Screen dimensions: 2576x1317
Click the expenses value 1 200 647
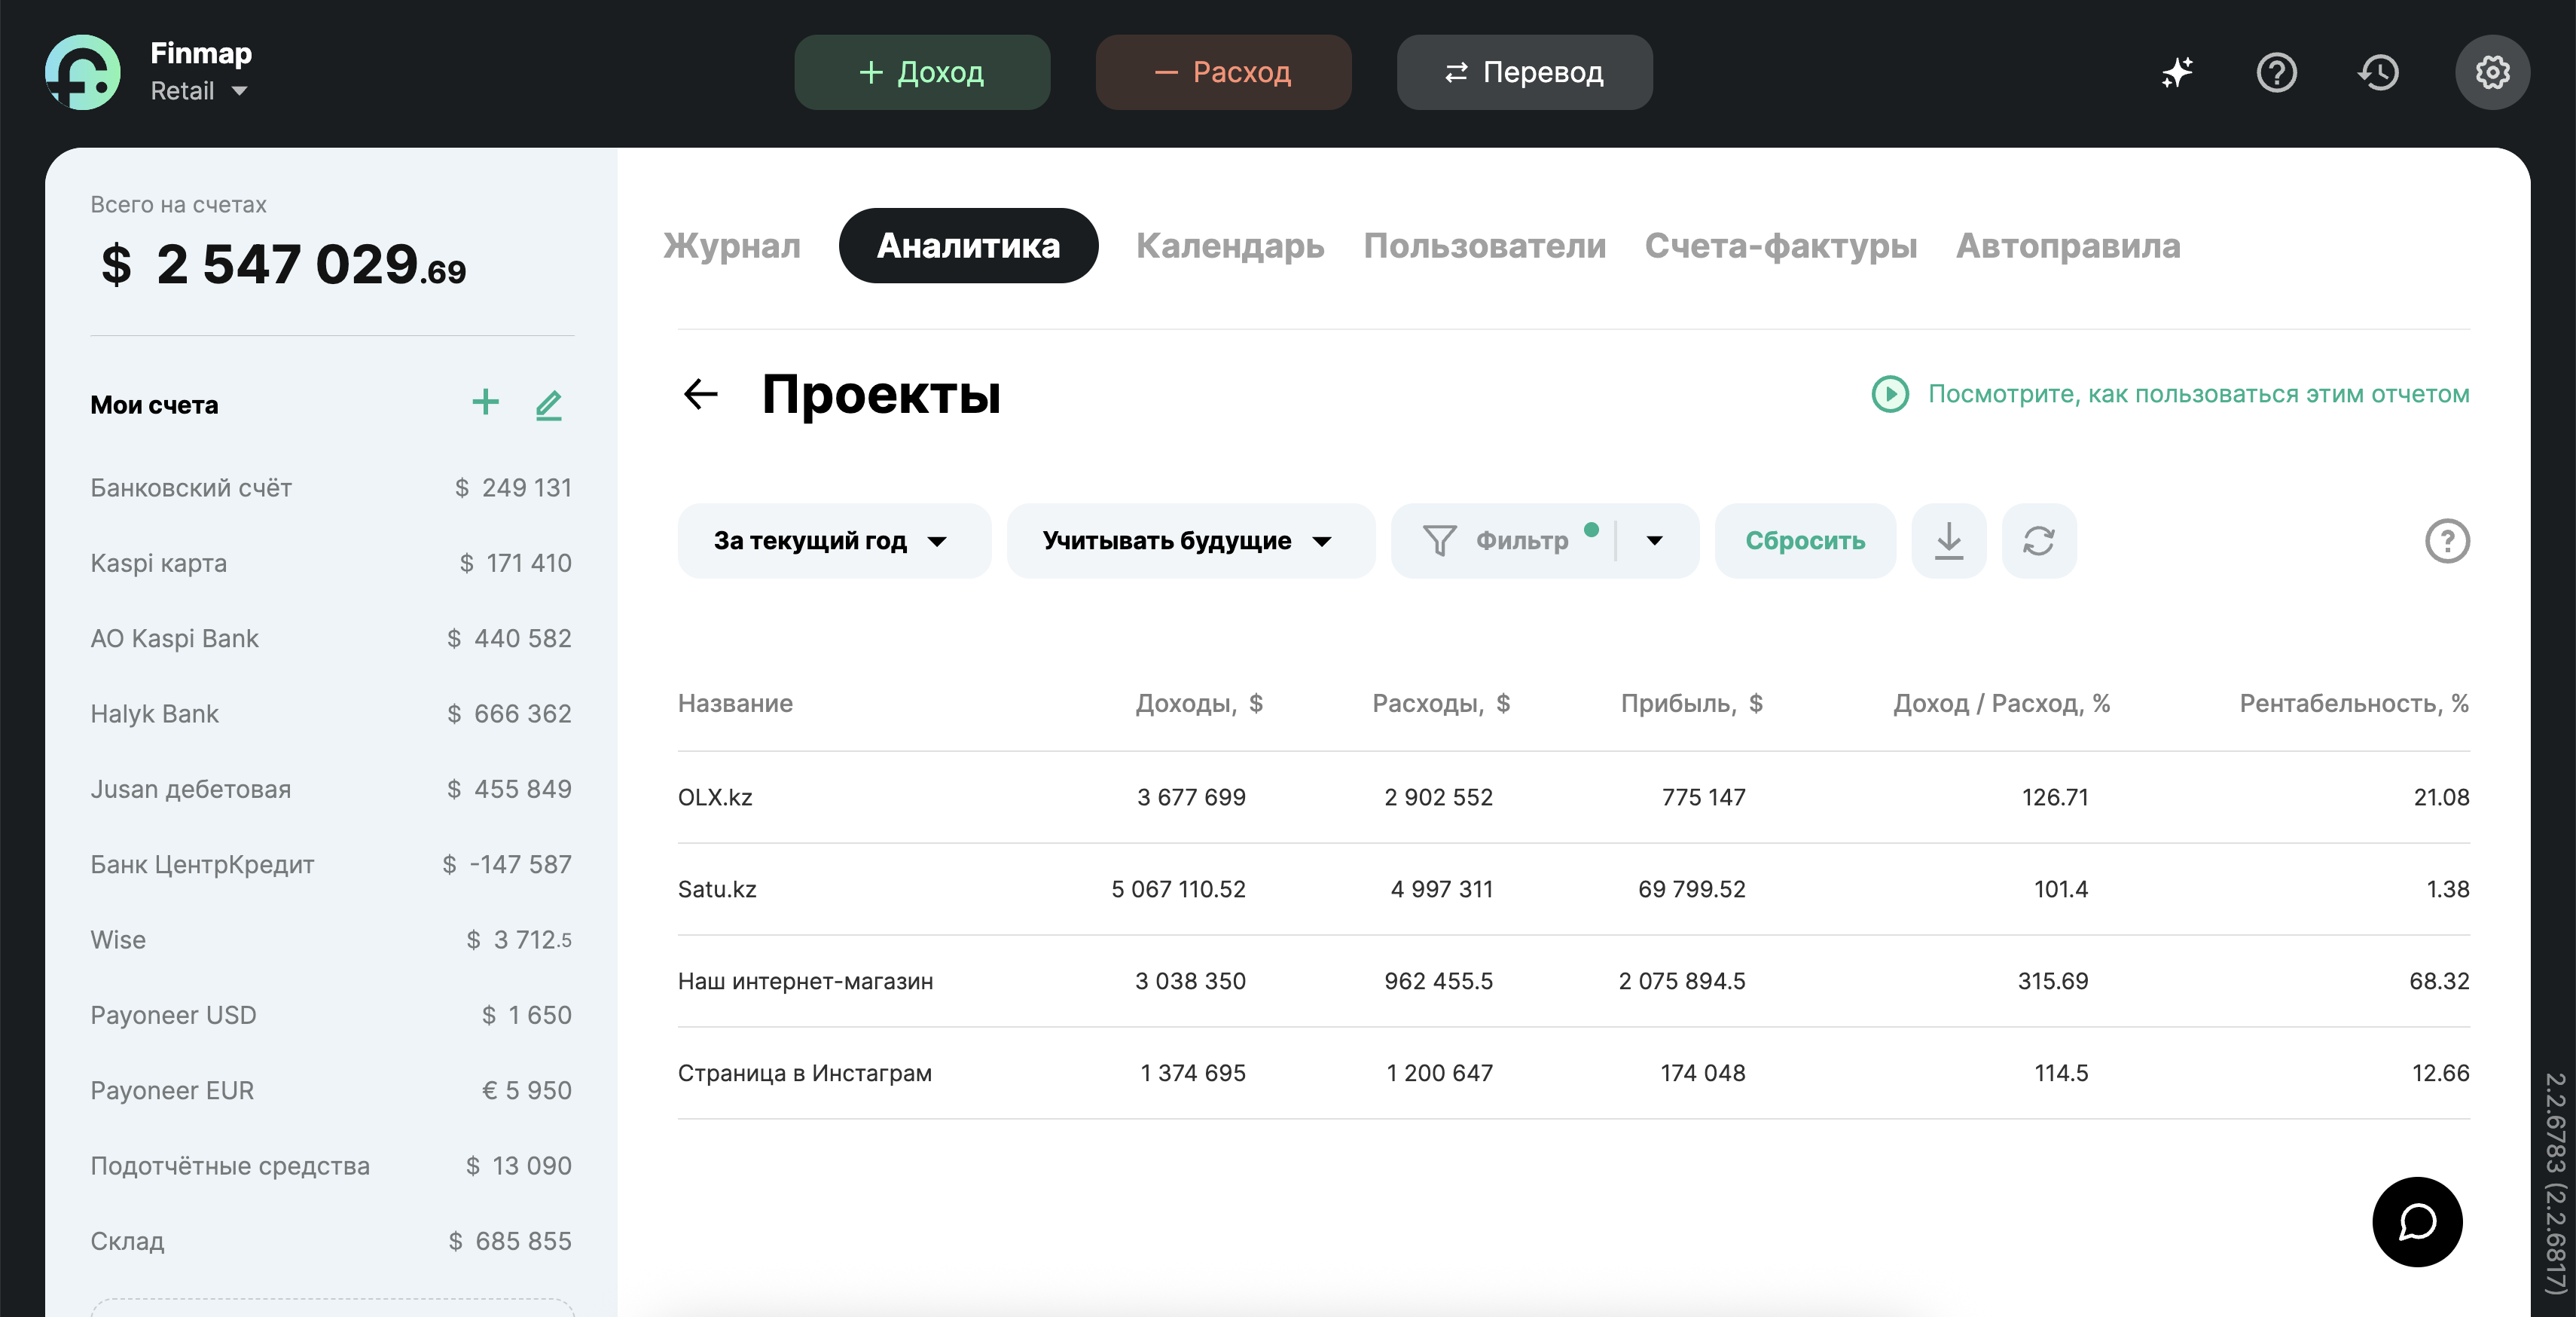[x=1439, y=1073]
